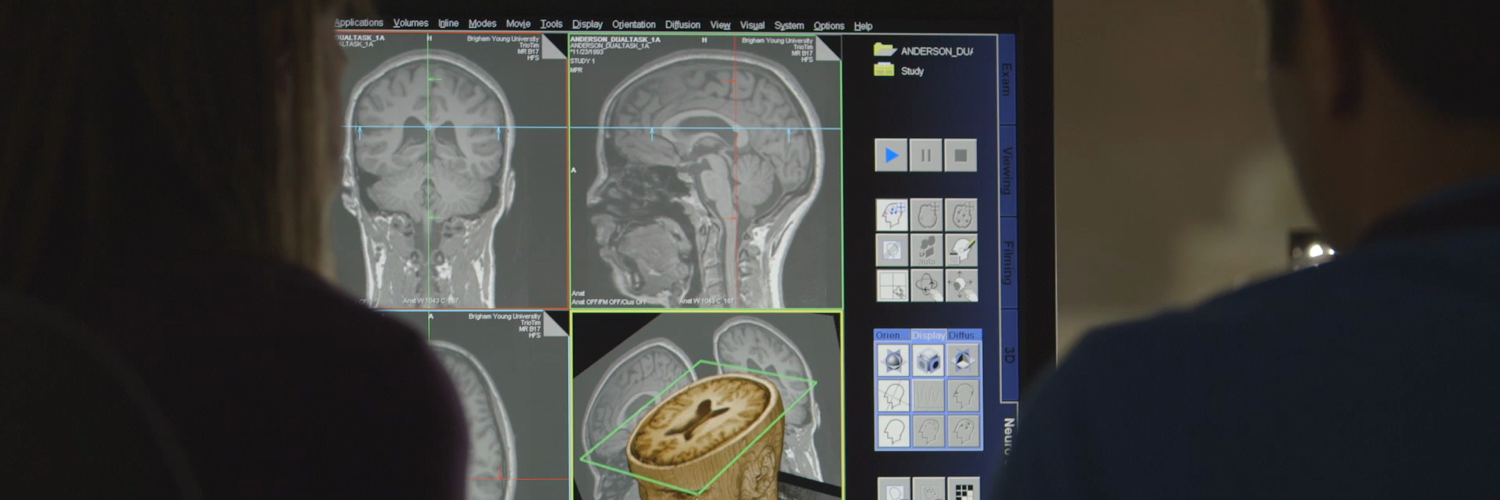
Task: Click the sphere pan hand tool icon
Action: click(x=961, y=285)
